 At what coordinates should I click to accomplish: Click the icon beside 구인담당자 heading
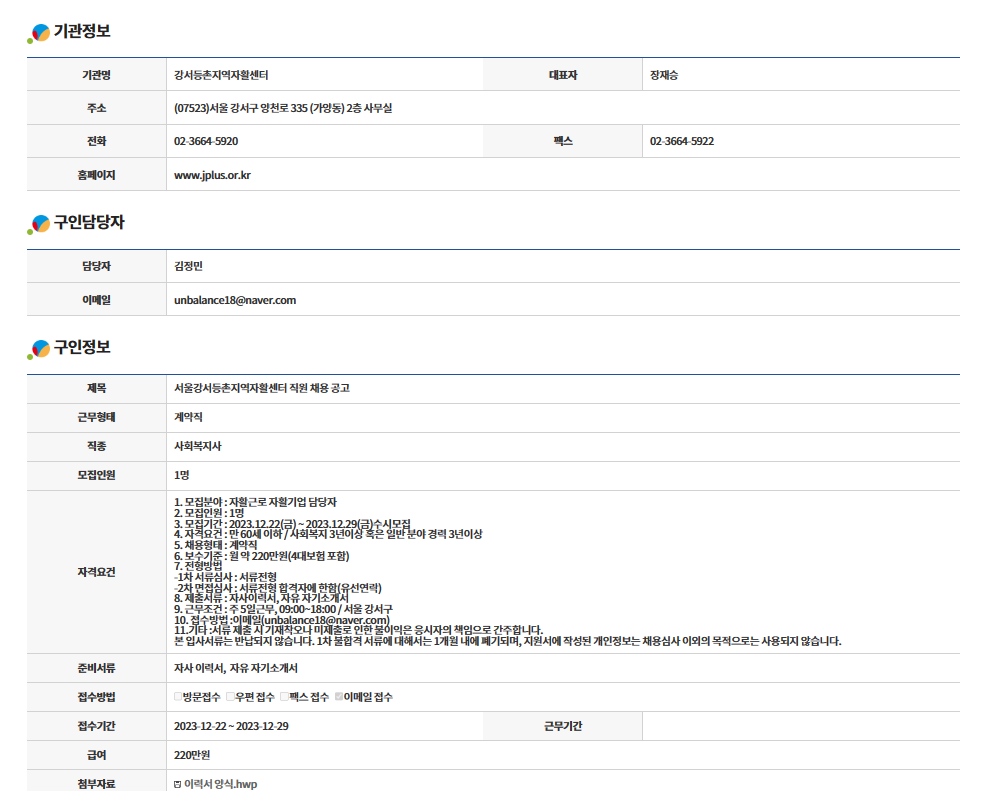[x=39, y=225]
